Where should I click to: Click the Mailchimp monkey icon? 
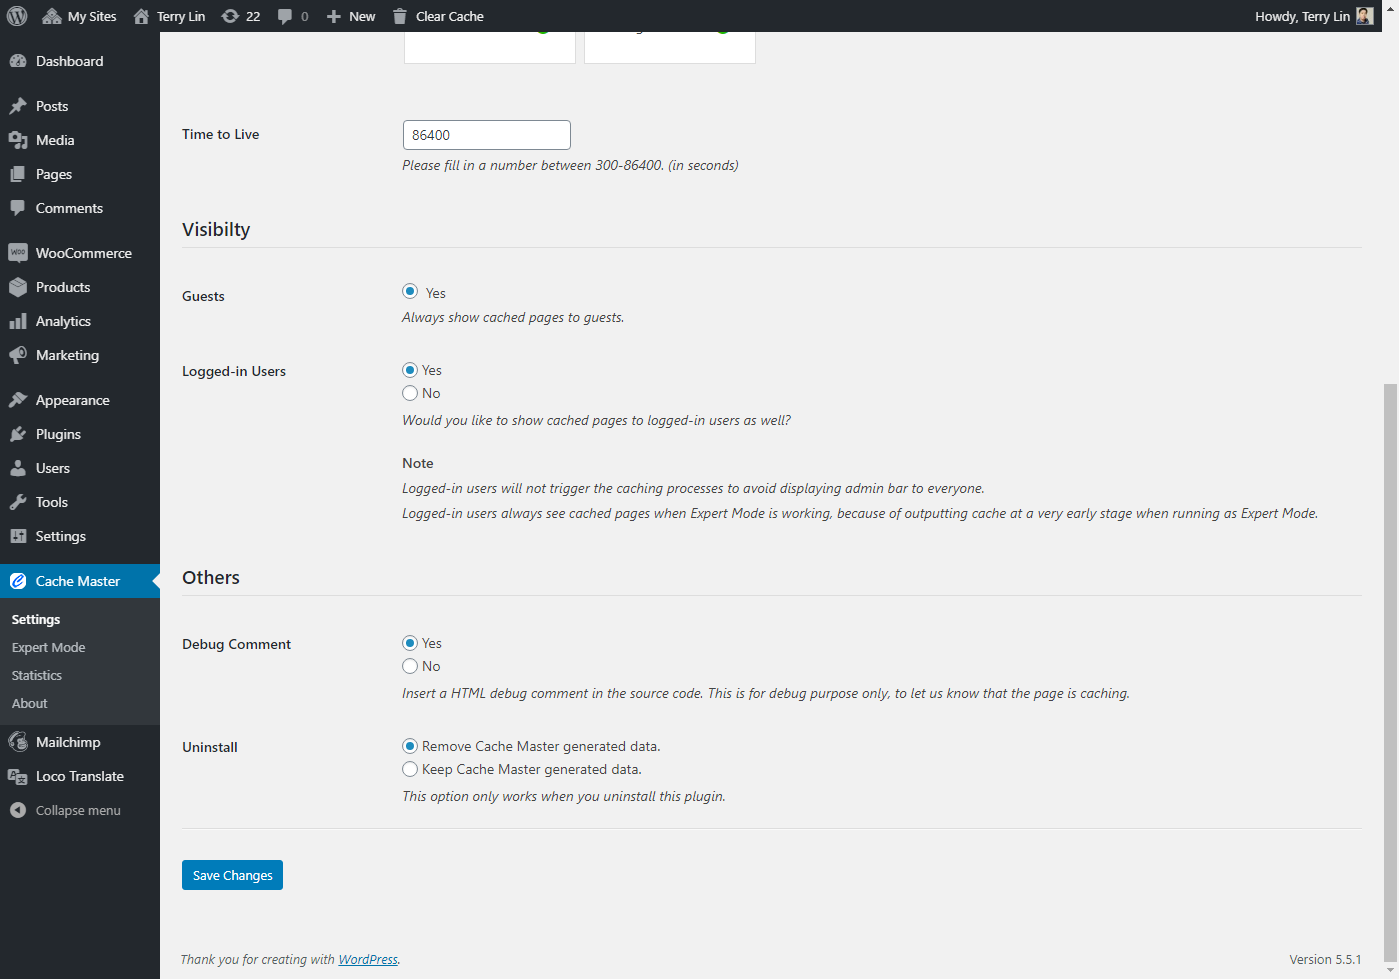[x=18, y=742]
